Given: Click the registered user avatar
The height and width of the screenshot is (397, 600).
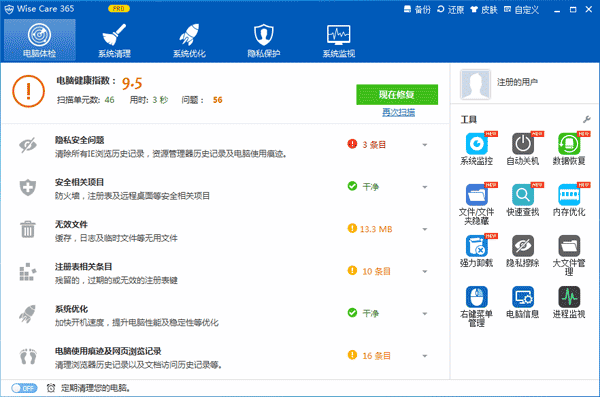Looking at the screenshot, I should (x=475, y=84).
